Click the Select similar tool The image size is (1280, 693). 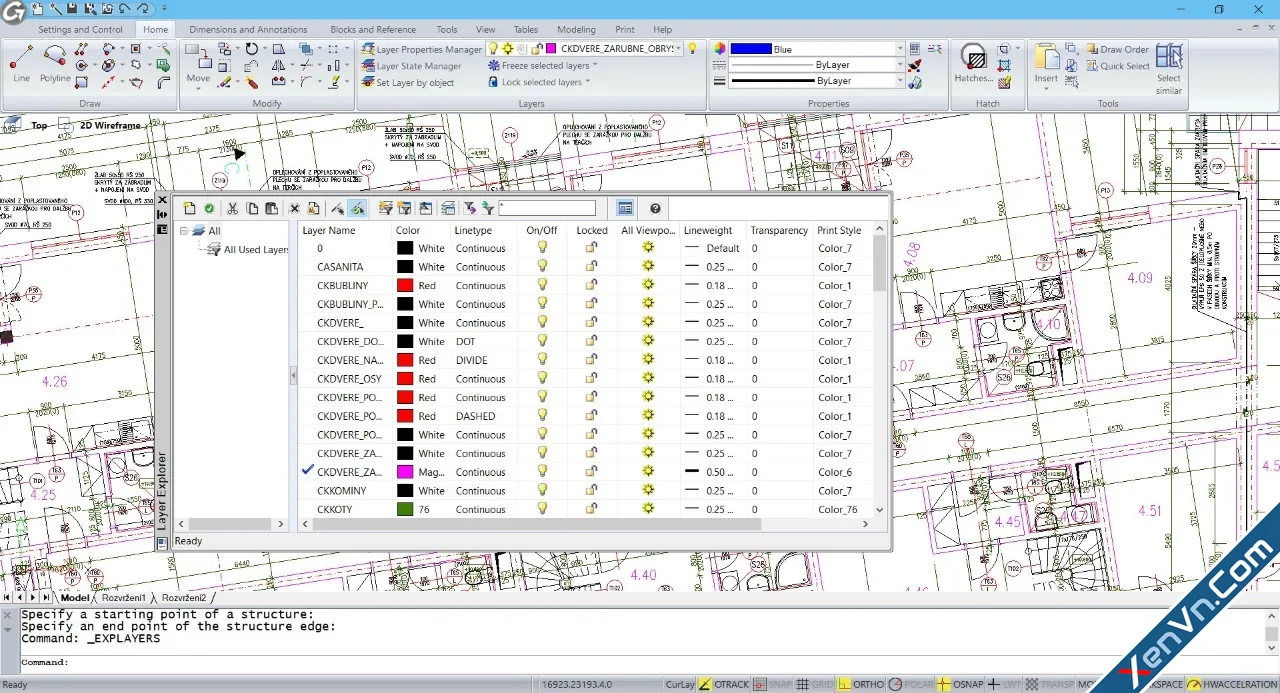[1169, 68]
